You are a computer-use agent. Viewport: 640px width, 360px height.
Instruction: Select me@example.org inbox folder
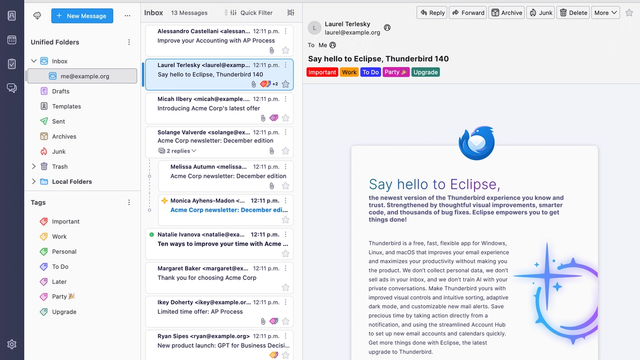(x=82, y=76)
